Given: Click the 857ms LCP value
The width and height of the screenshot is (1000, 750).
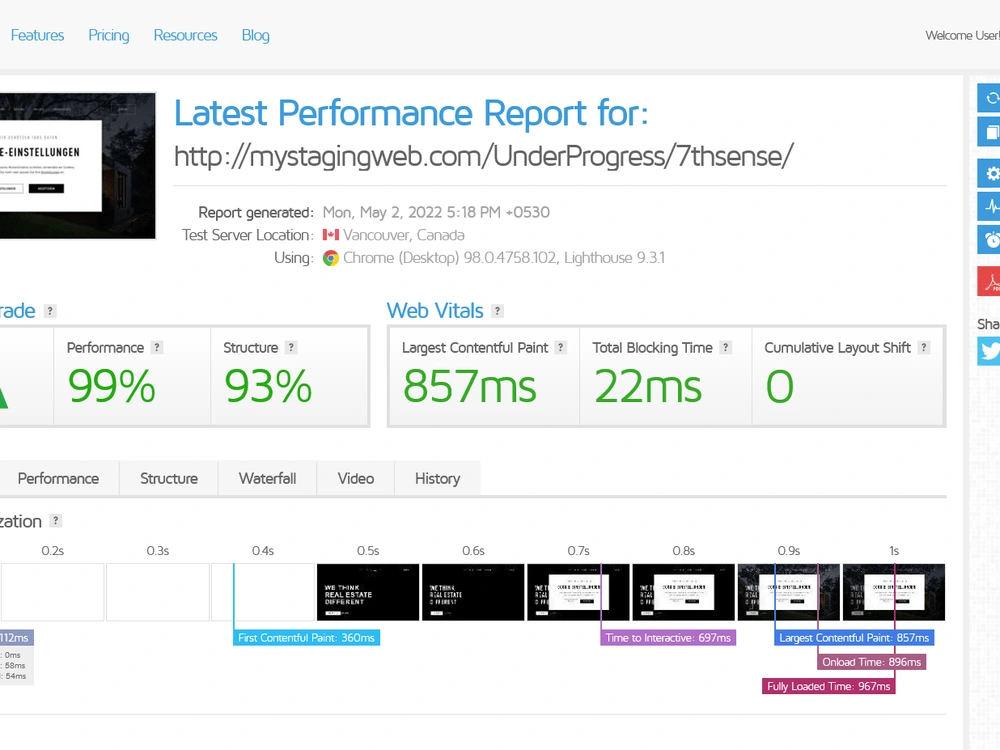Looking at the screenshot, I should 470,386.
